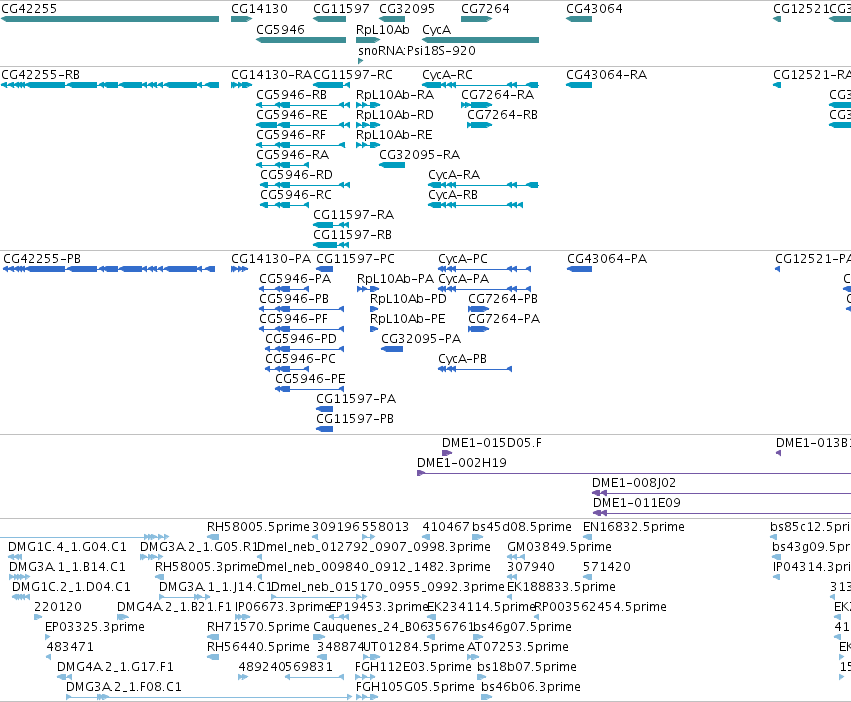Click the CG5946-PF protein label

click(x=294, y=319)
